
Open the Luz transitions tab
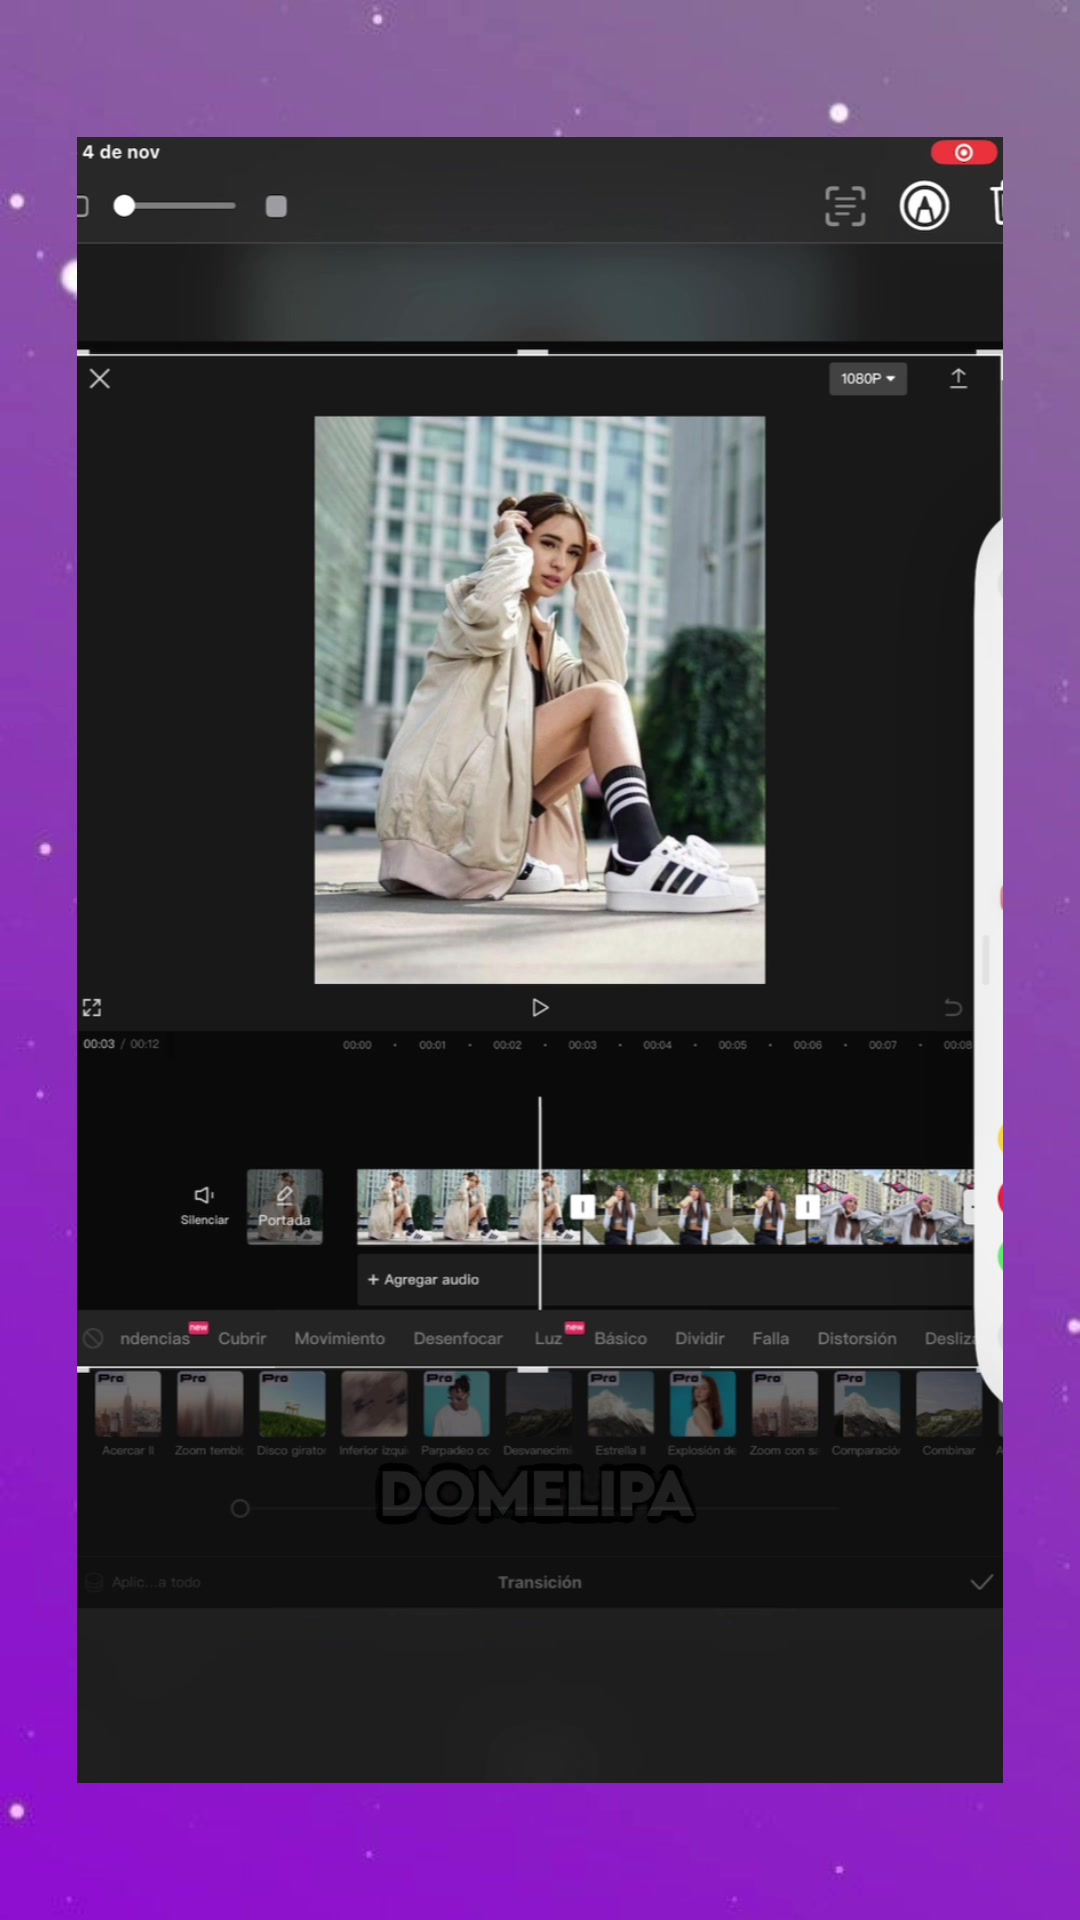coord(548,1338)
